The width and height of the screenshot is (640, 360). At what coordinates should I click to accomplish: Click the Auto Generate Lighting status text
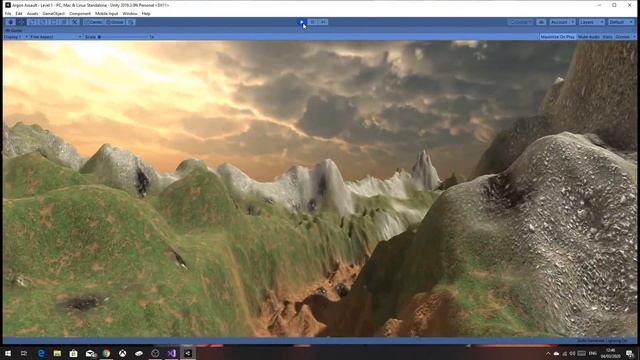click(x=602, y=340)
